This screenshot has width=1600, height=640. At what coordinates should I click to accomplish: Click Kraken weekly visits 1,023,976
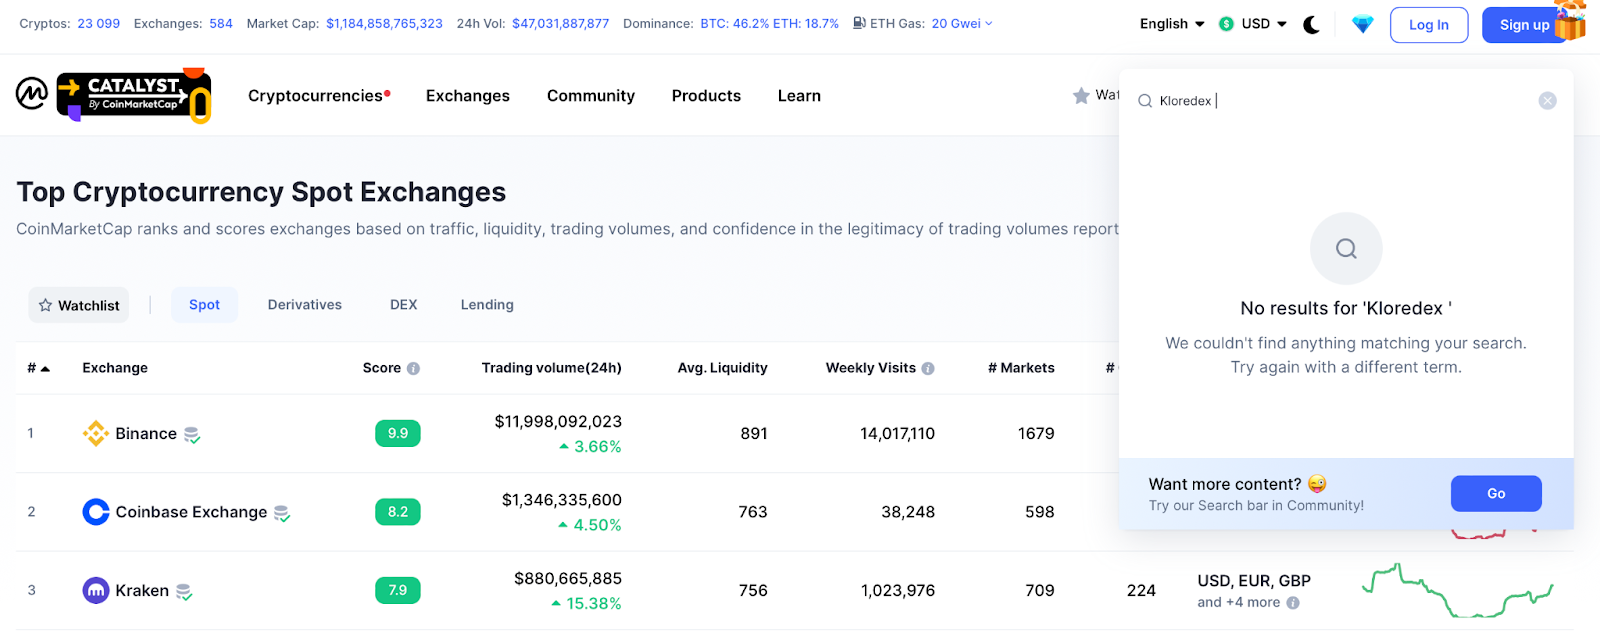click(x=898, y=591)
